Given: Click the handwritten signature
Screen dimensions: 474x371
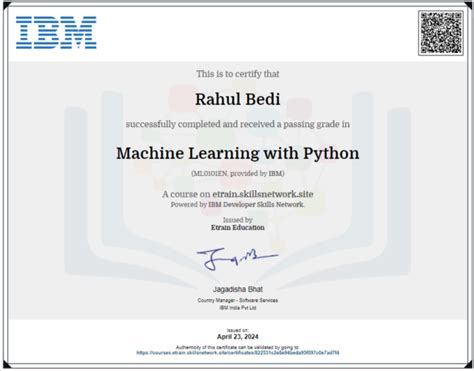Looking at the screenshot, I should [x=237, y=258].
